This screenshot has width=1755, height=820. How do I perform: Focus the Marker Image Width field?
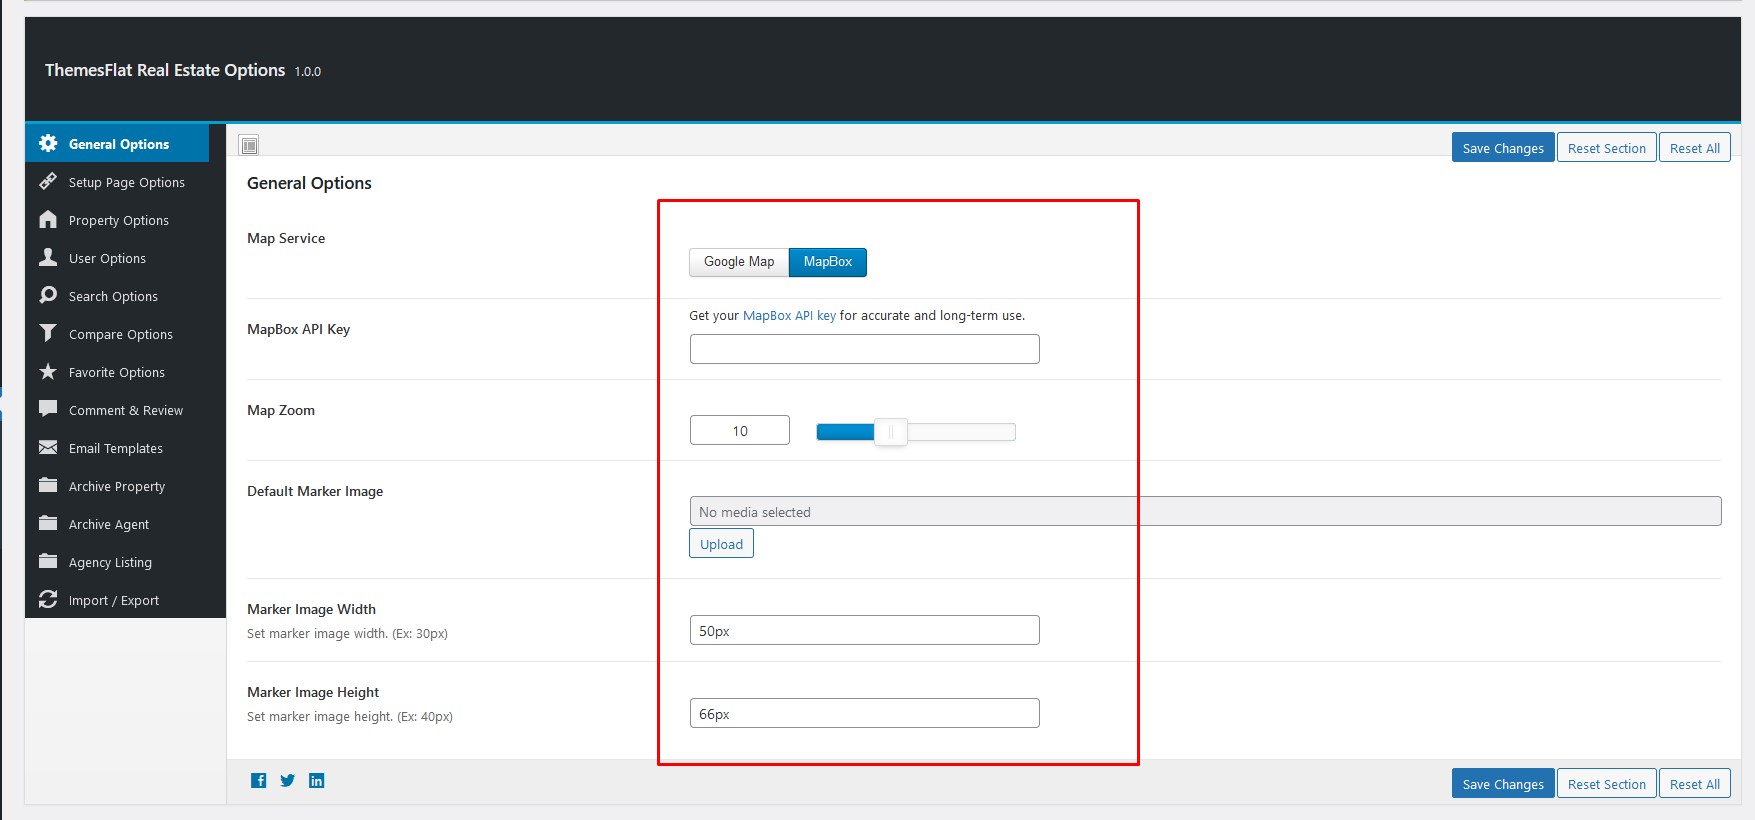(865, 630)
